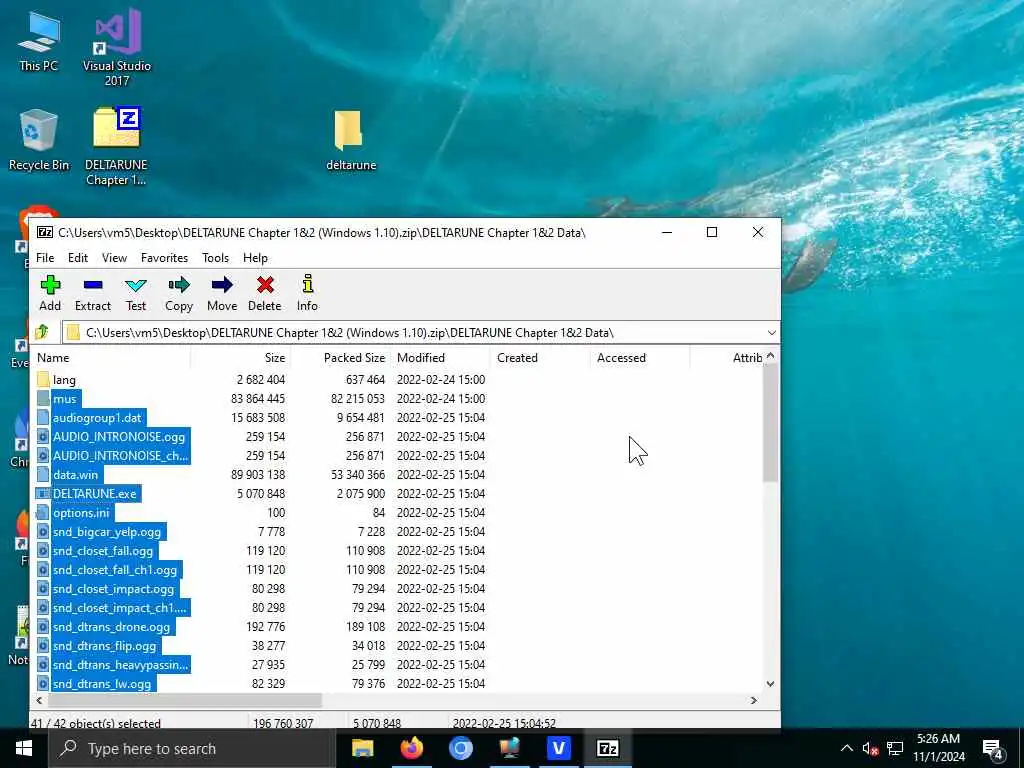Screen dimensions: 1024x768
Task: Select the snd_closet_impact.ogg file
Action: pyautogui.click(x=114, y=588)
